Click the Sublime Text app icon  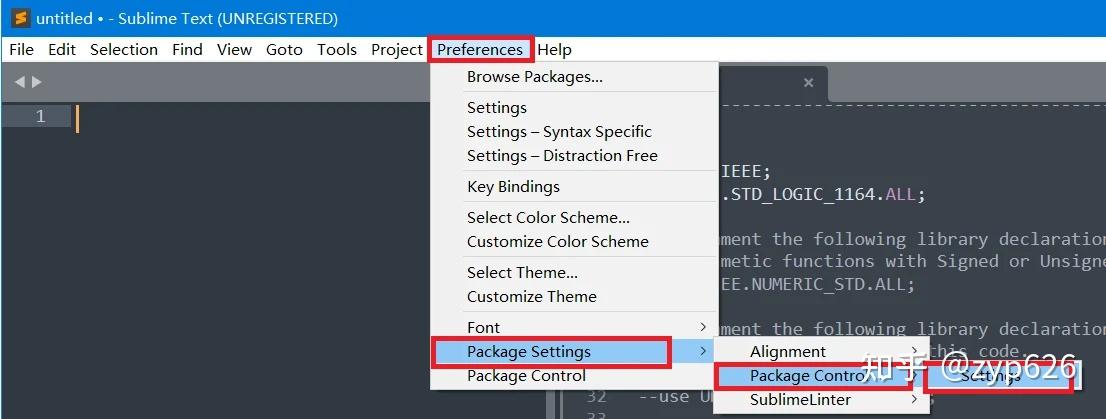[19, 18]
